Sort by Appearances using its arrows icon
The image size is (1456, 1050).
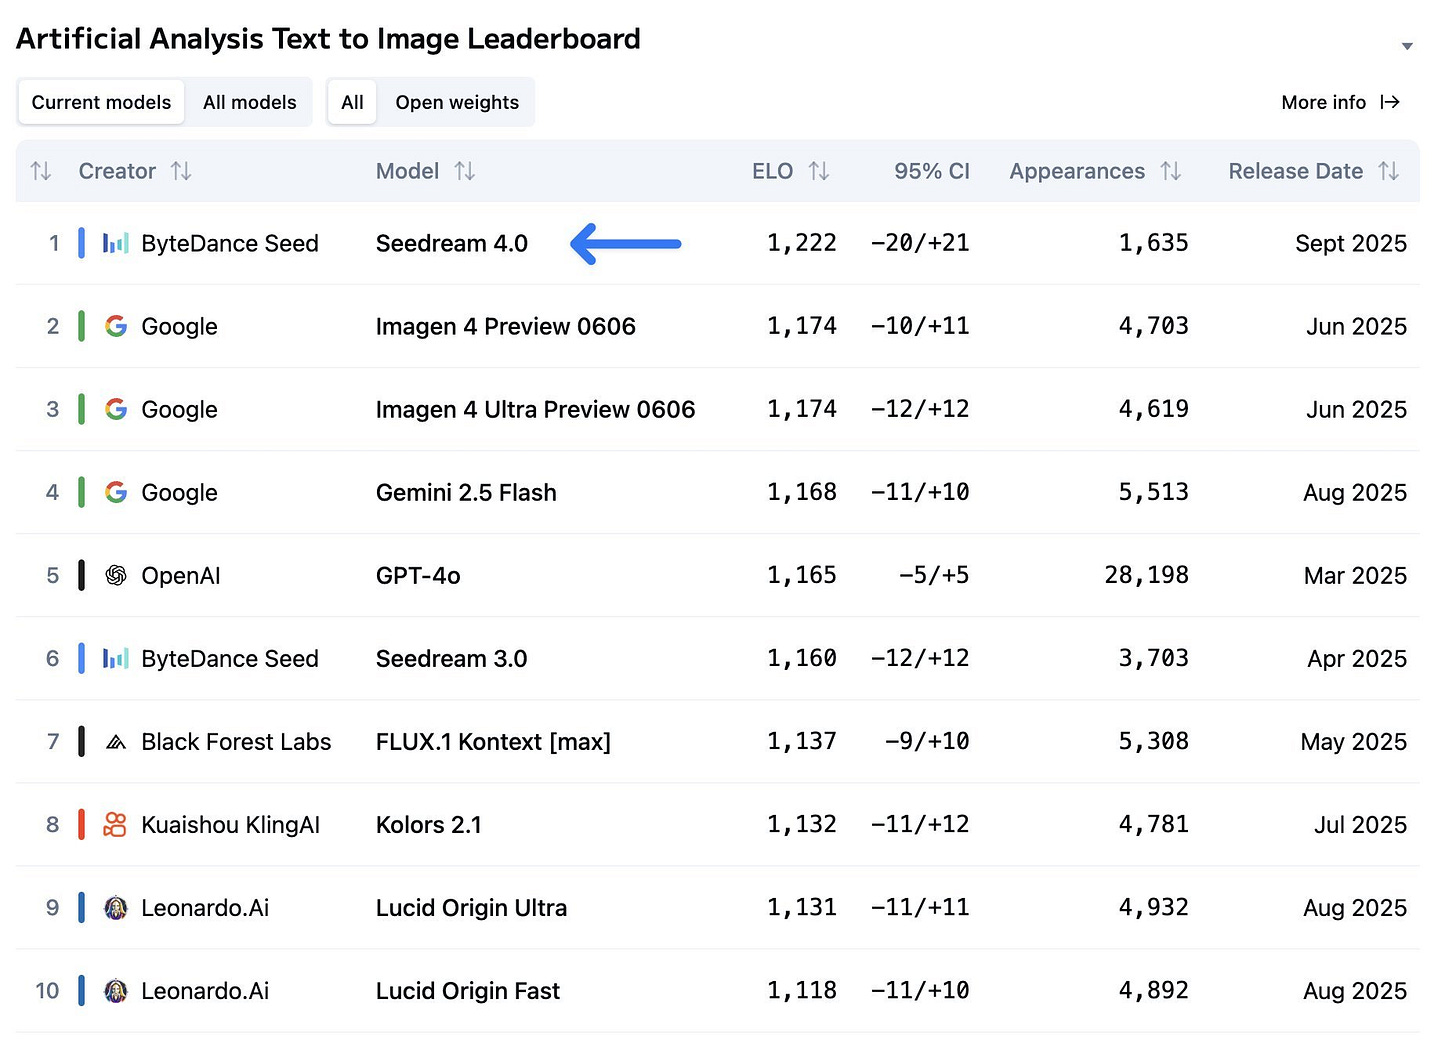1171,171
